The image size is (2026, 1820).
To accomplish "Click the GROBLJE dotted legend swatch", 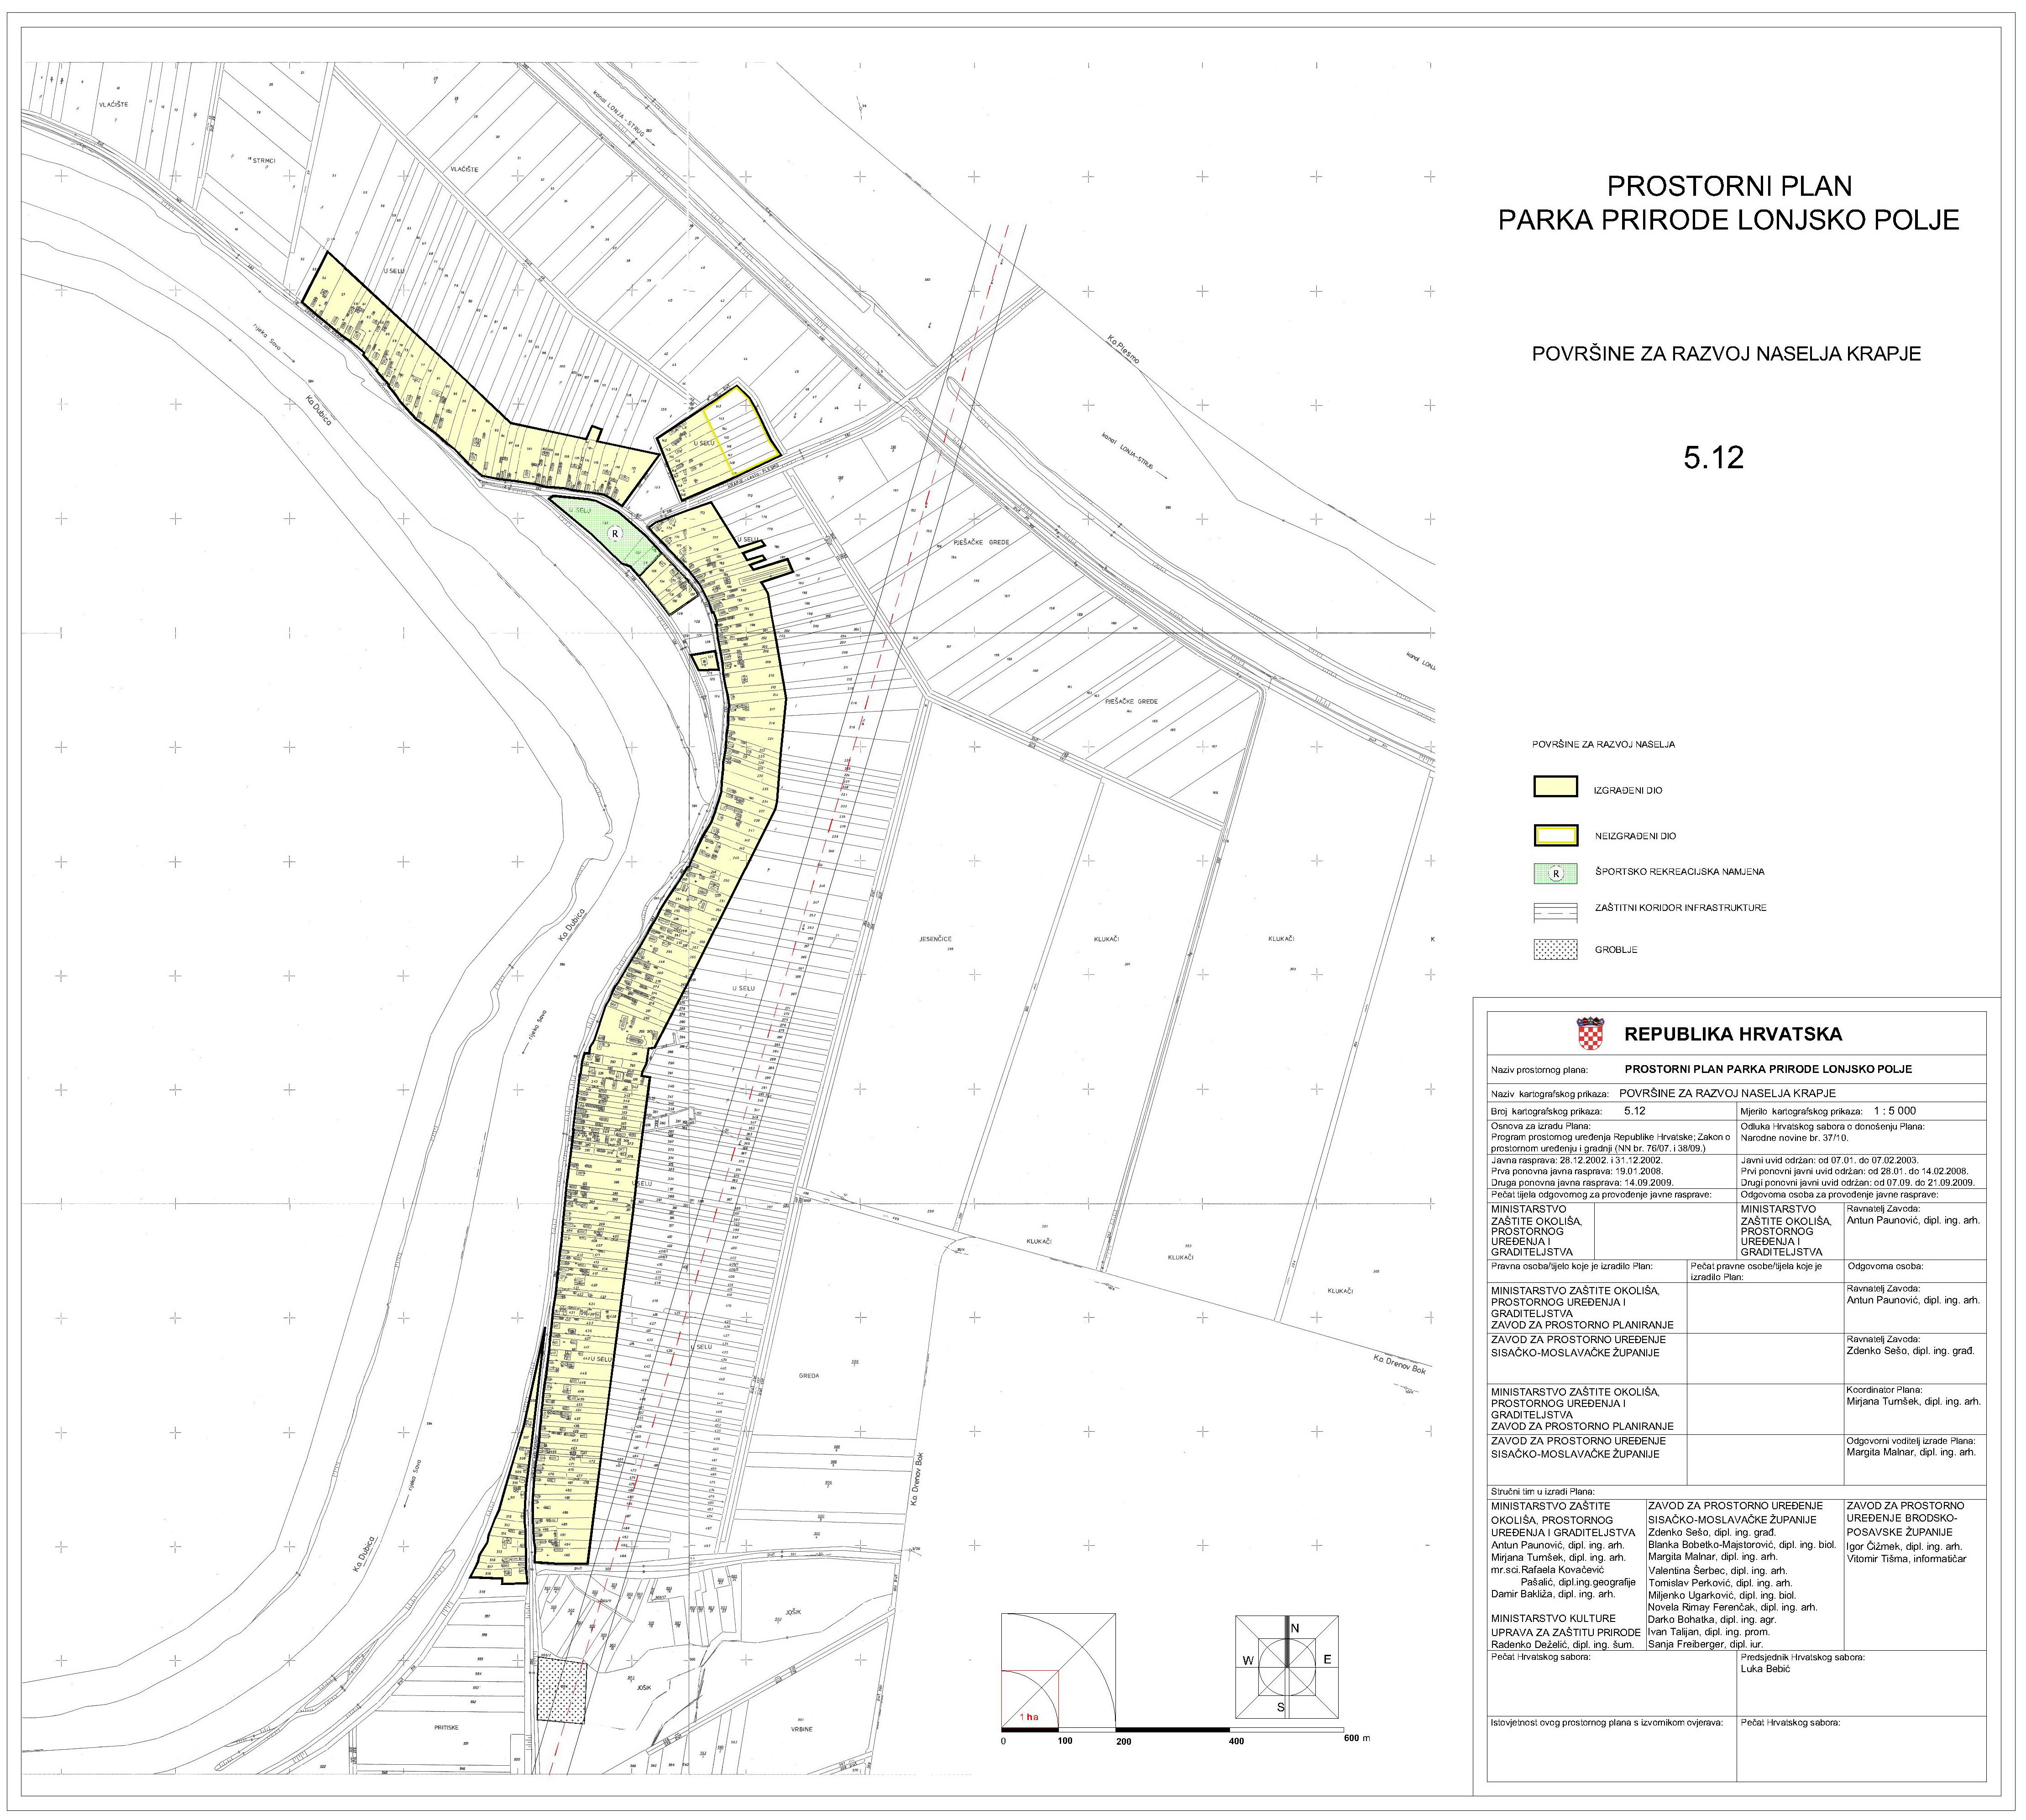I will 1555,950.
